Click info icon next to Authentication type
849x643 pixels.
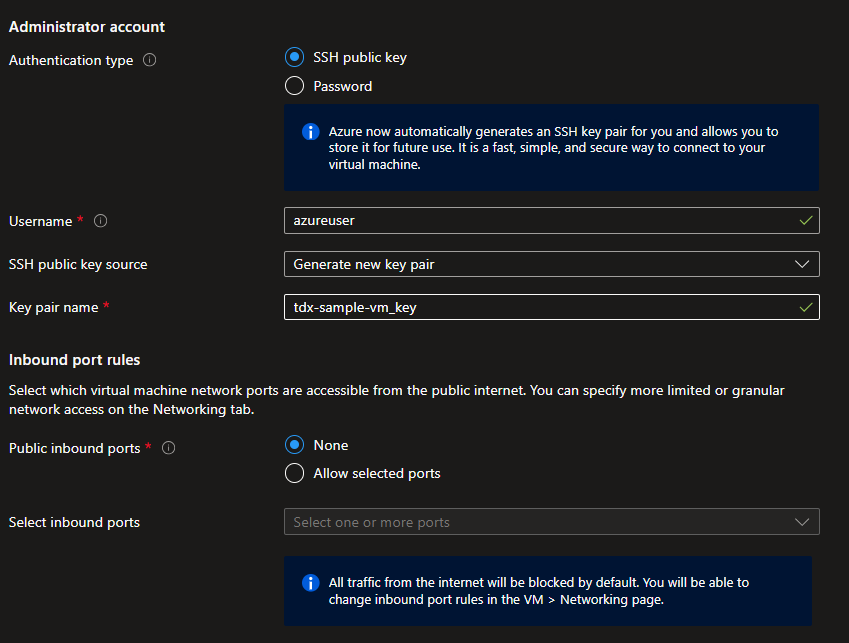tap(150, 60)
